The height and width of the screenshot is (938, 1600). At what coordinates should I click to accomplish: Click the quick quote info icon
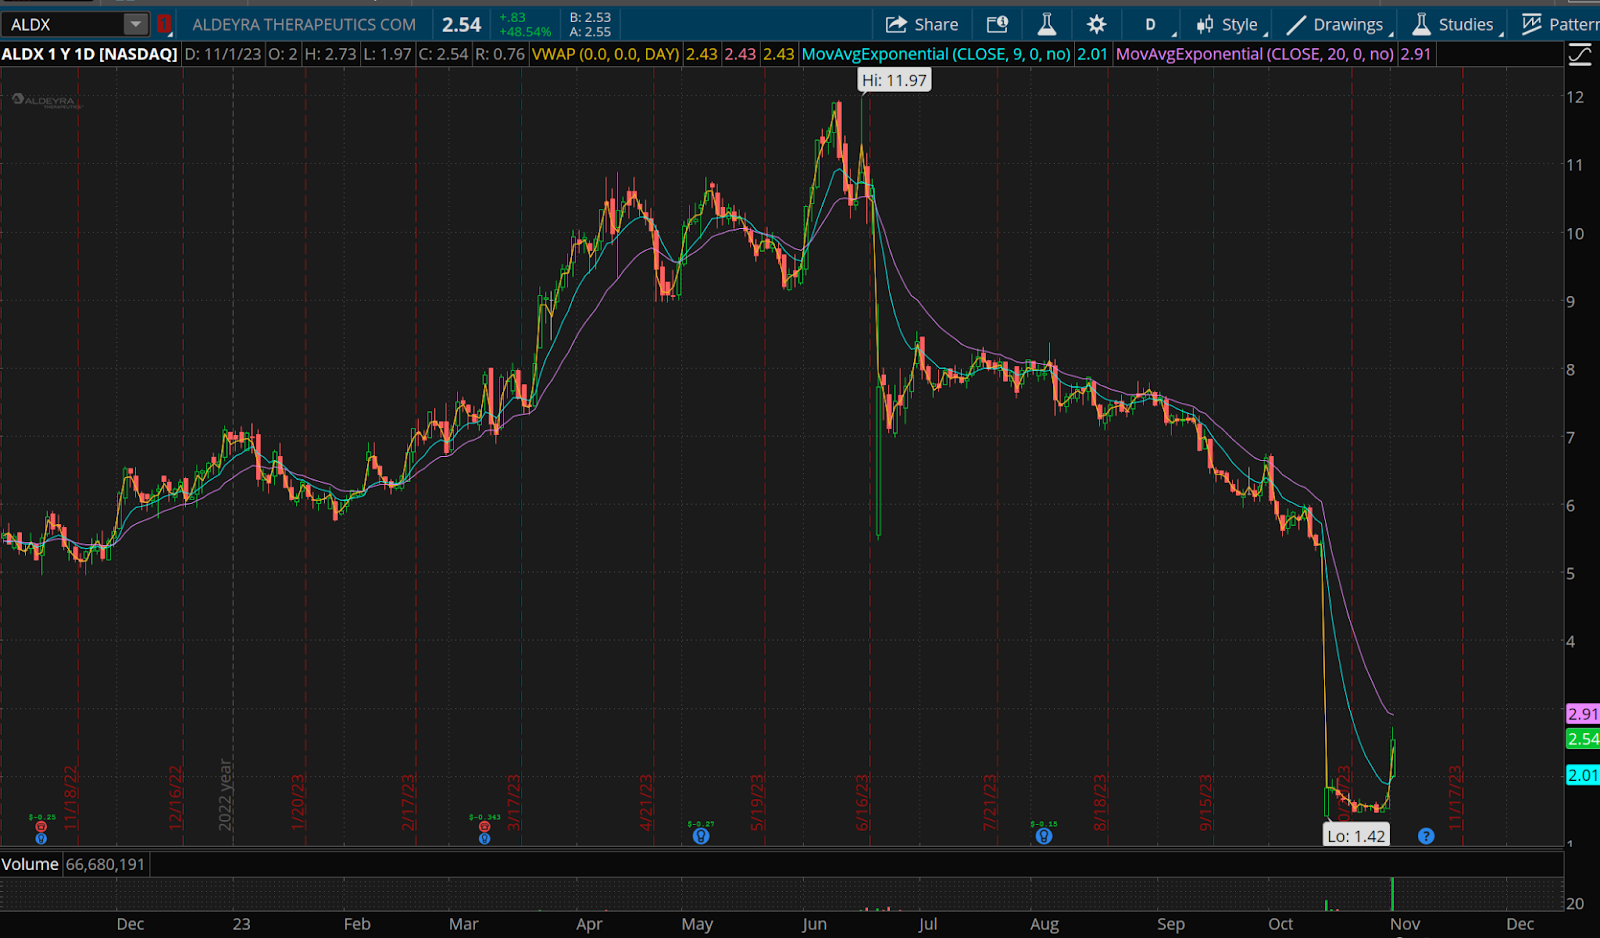tap(997, 24)
